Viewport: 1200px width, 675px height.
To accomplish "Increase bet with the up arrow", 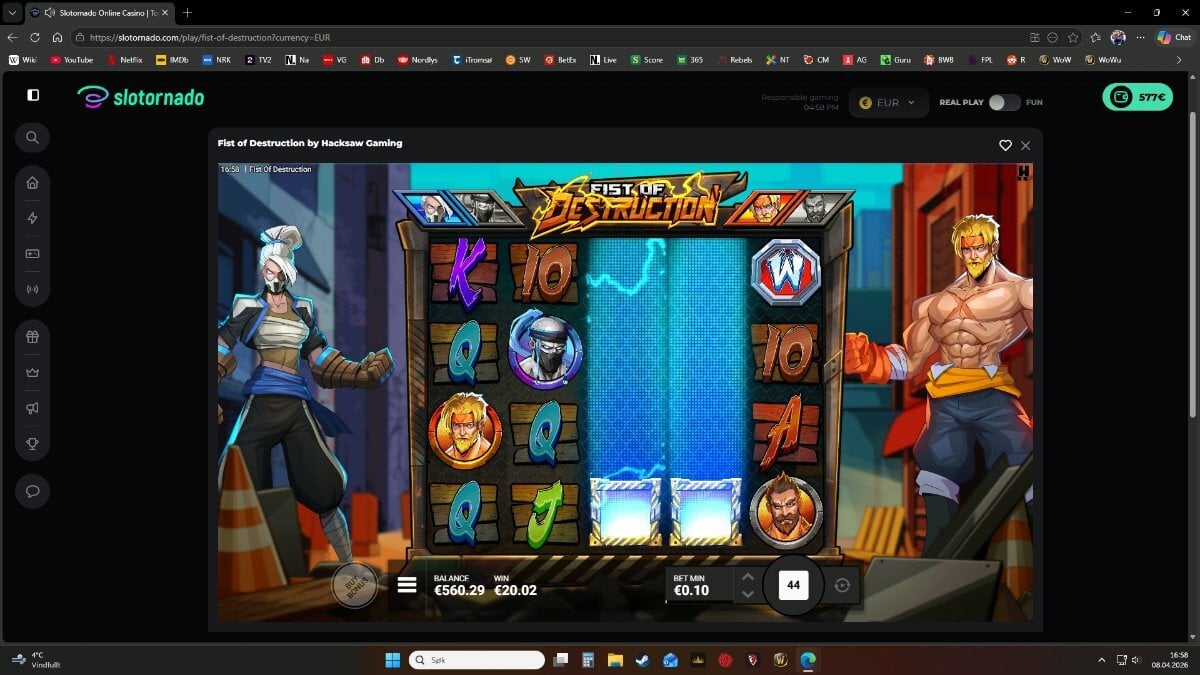I will (x=746, y=577).
